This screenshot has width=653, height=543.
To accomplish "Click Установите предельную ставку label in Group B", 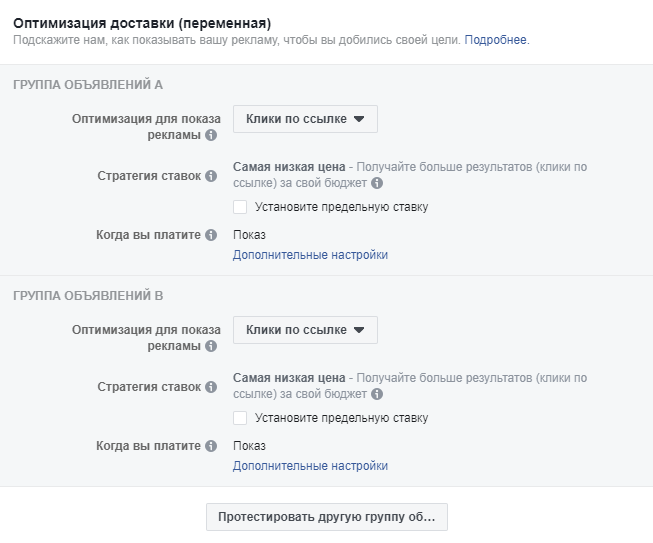I will 341,418.
